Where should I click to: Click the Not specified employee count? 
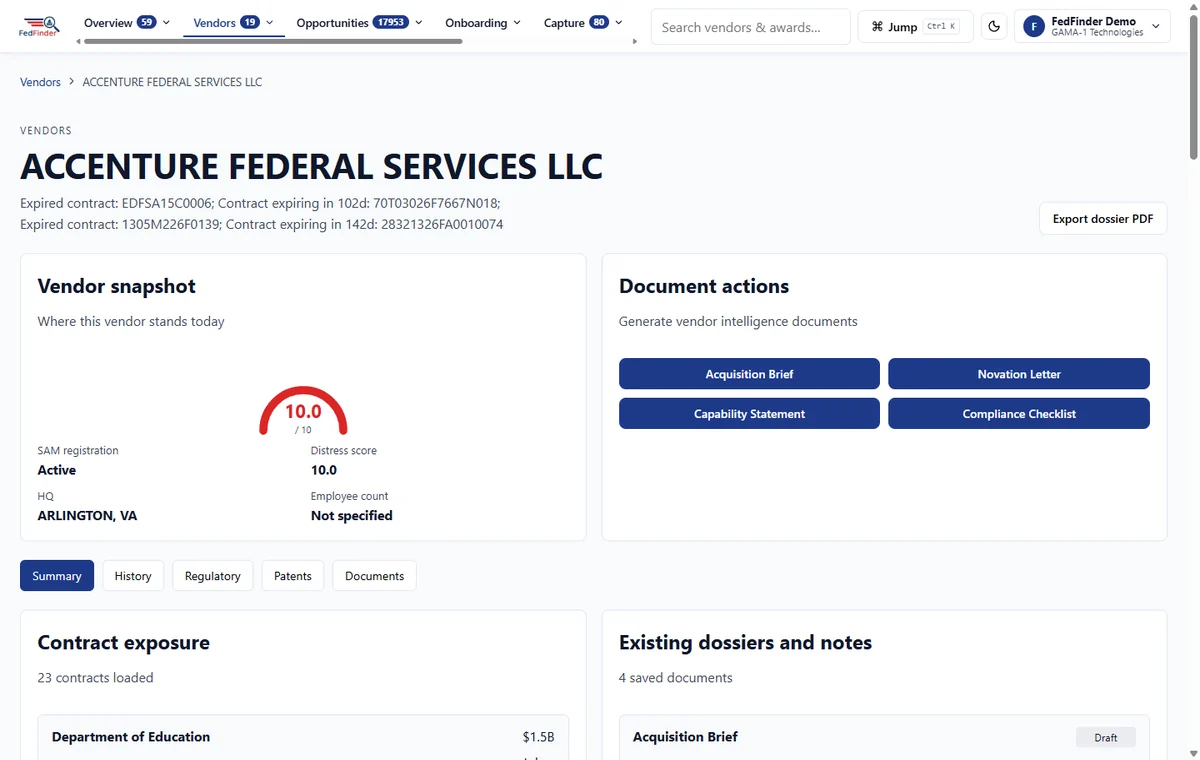352,516
